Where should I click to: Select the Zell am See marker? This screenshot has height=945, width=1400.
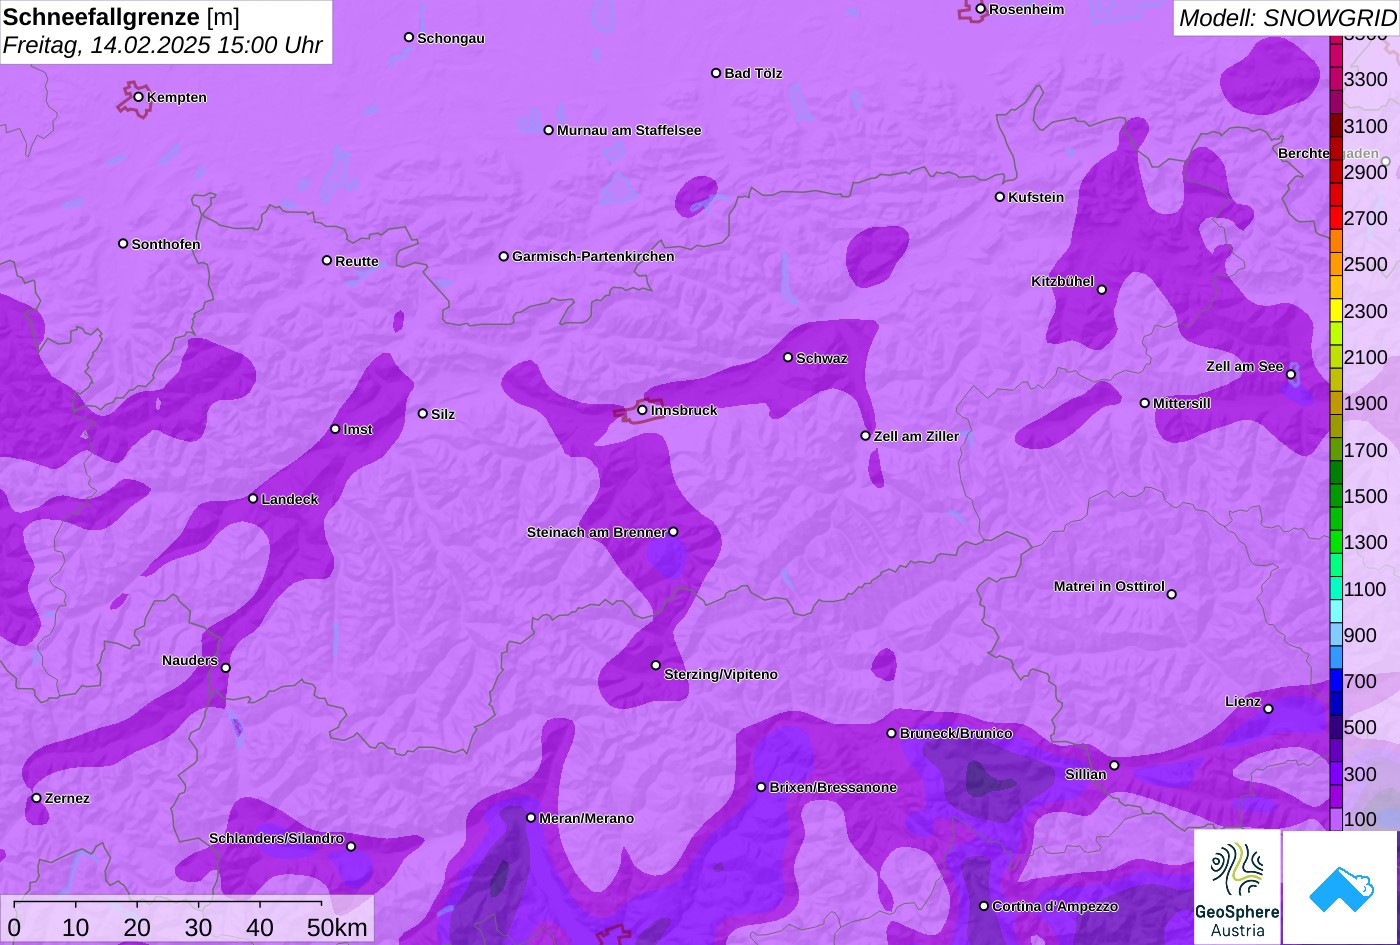click(x=1291, y=375)
